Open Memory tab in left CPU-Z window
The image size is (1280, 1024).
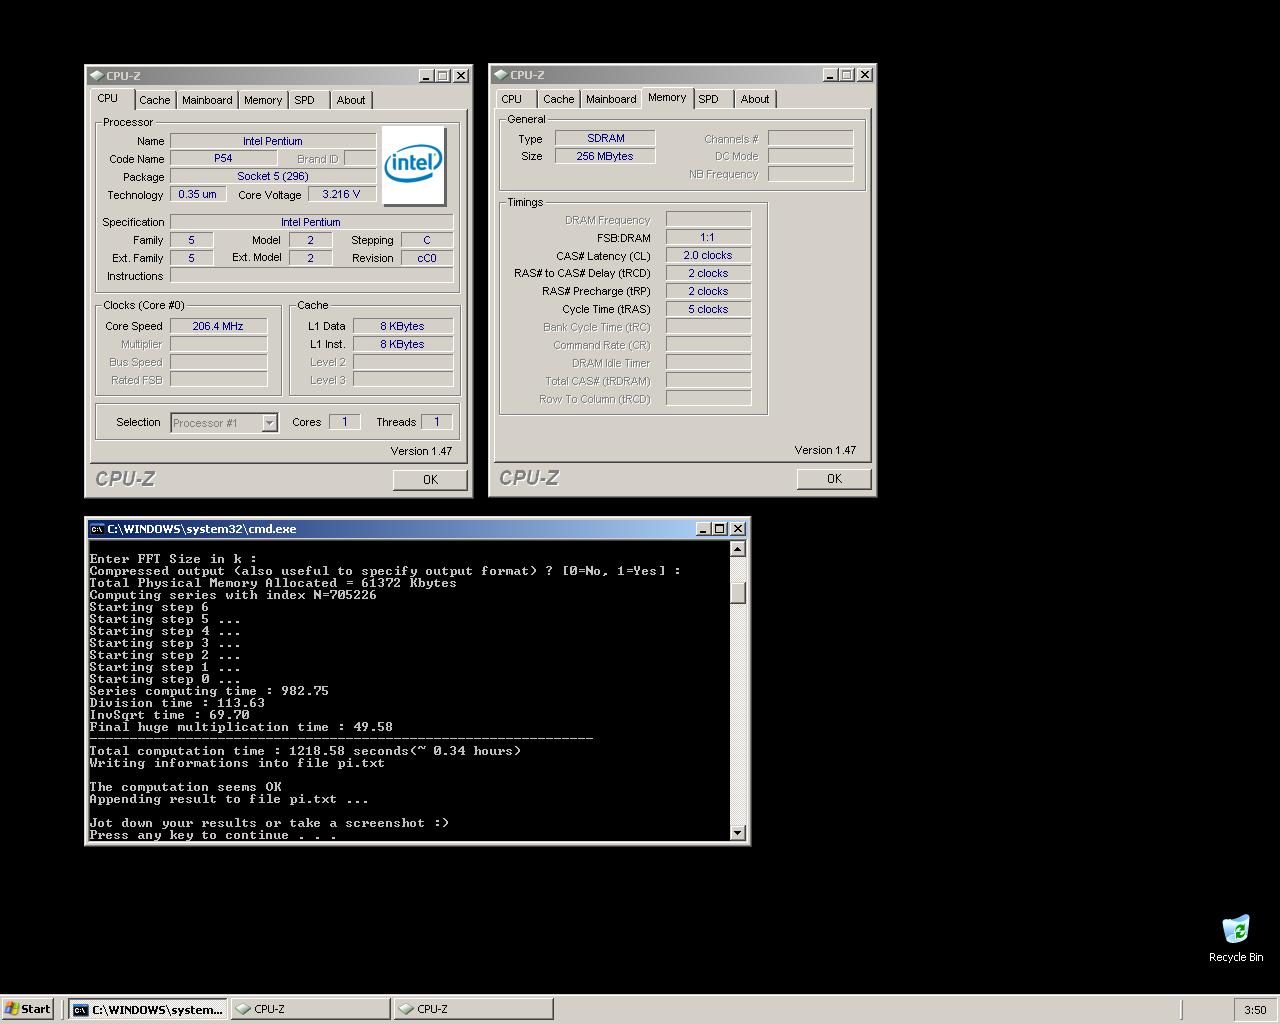pos(263,100)
